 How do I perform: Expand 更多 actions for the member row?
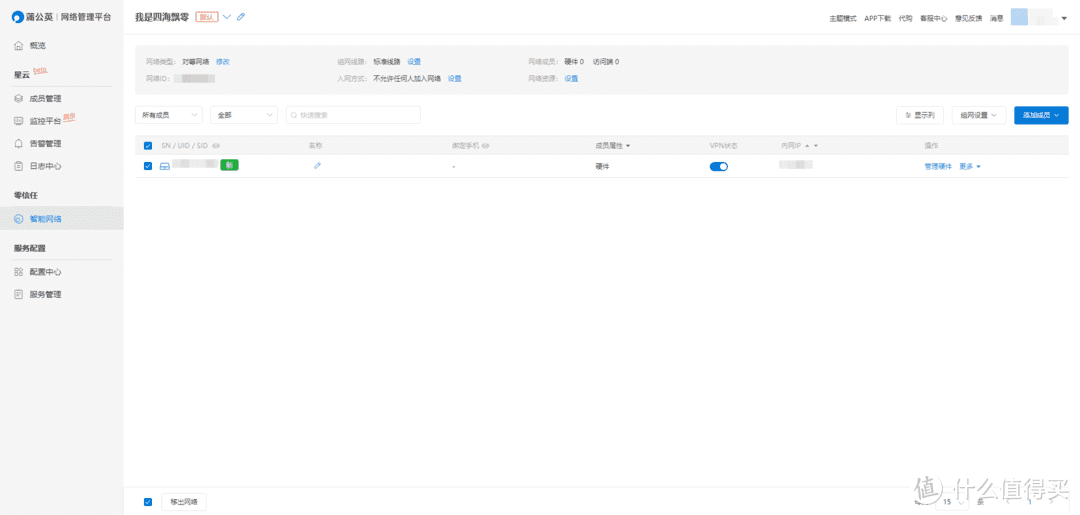[970, 166]
